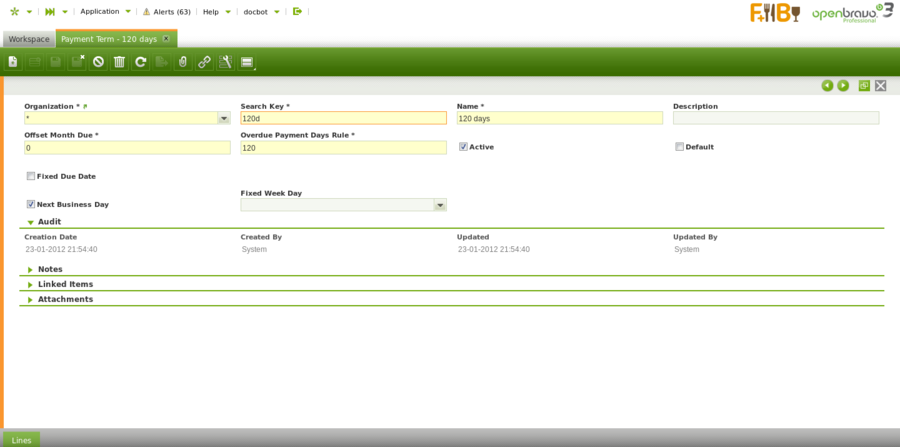Image resolution: width=900 pixels, height=447 pixels.
Task: Go to the previous record arrow
Action: [x=827, y=86]
